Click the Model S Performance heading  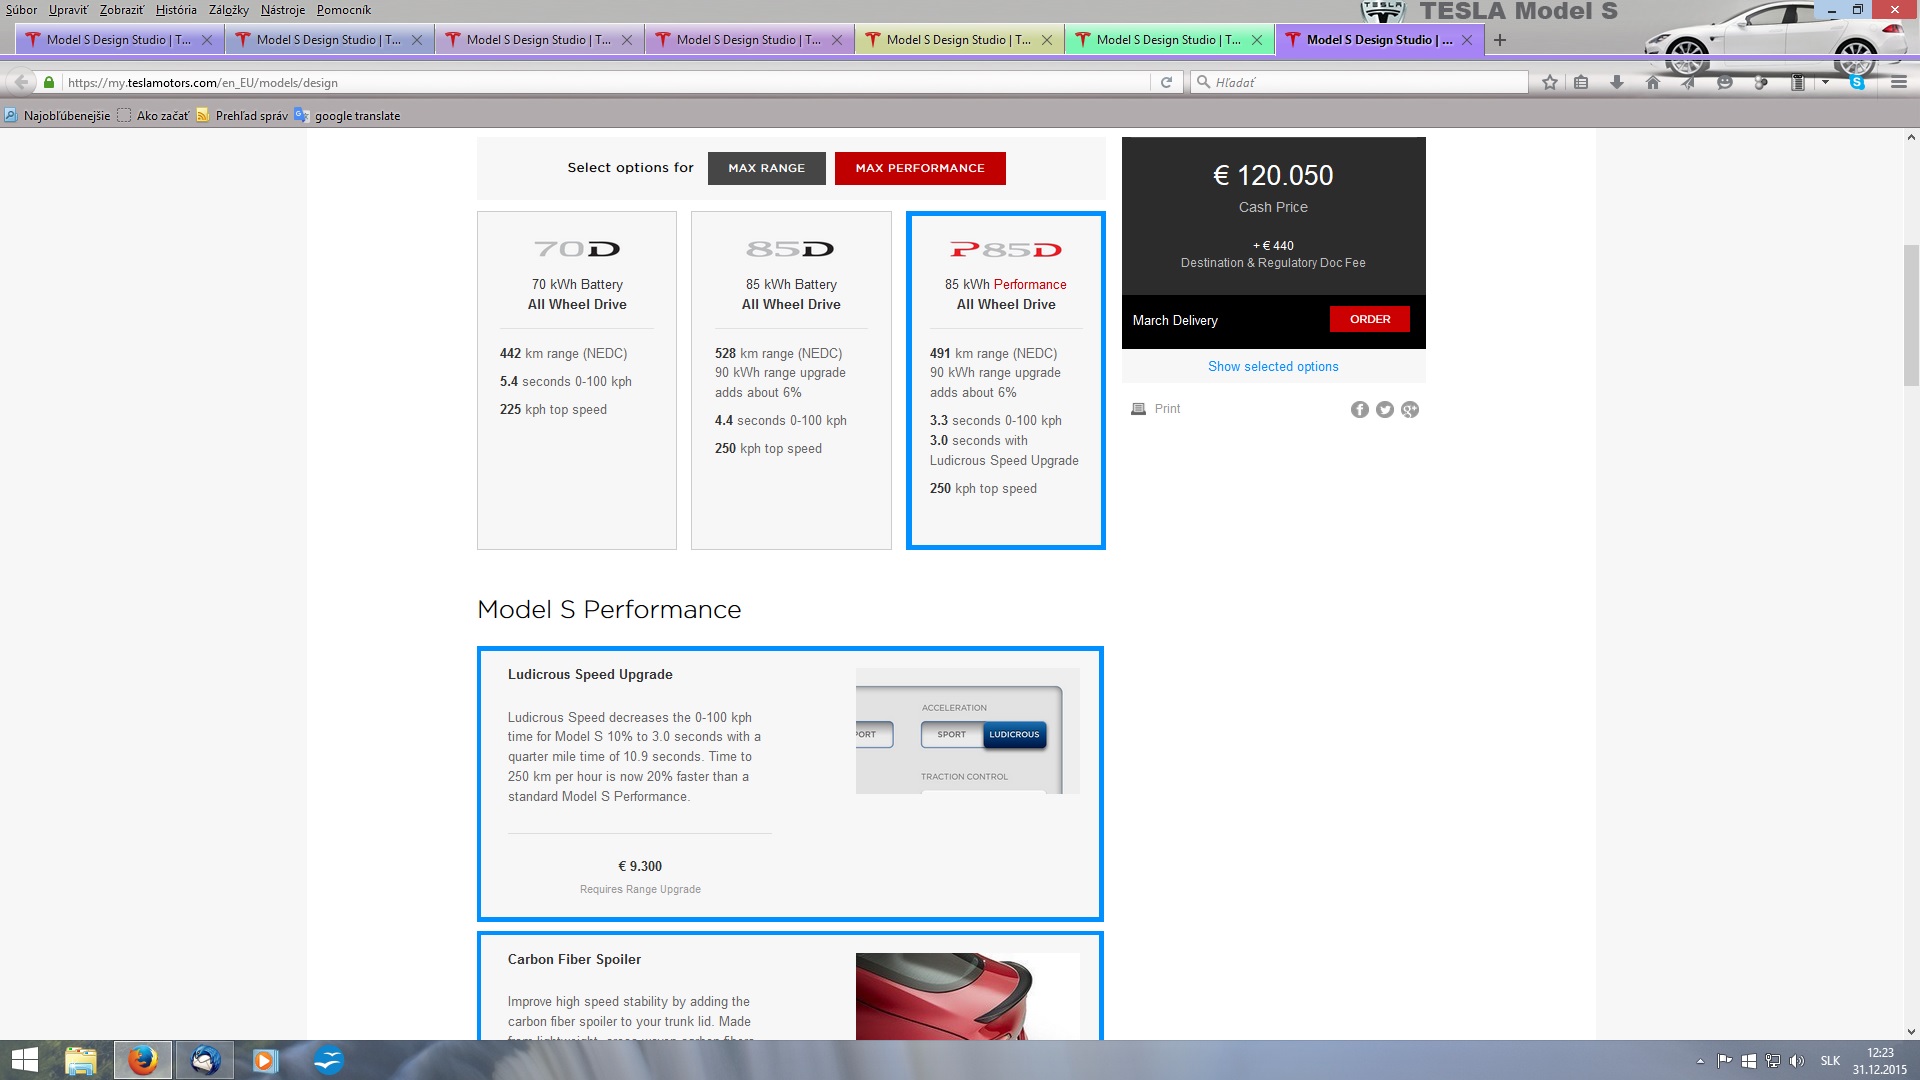pos(609,610)
